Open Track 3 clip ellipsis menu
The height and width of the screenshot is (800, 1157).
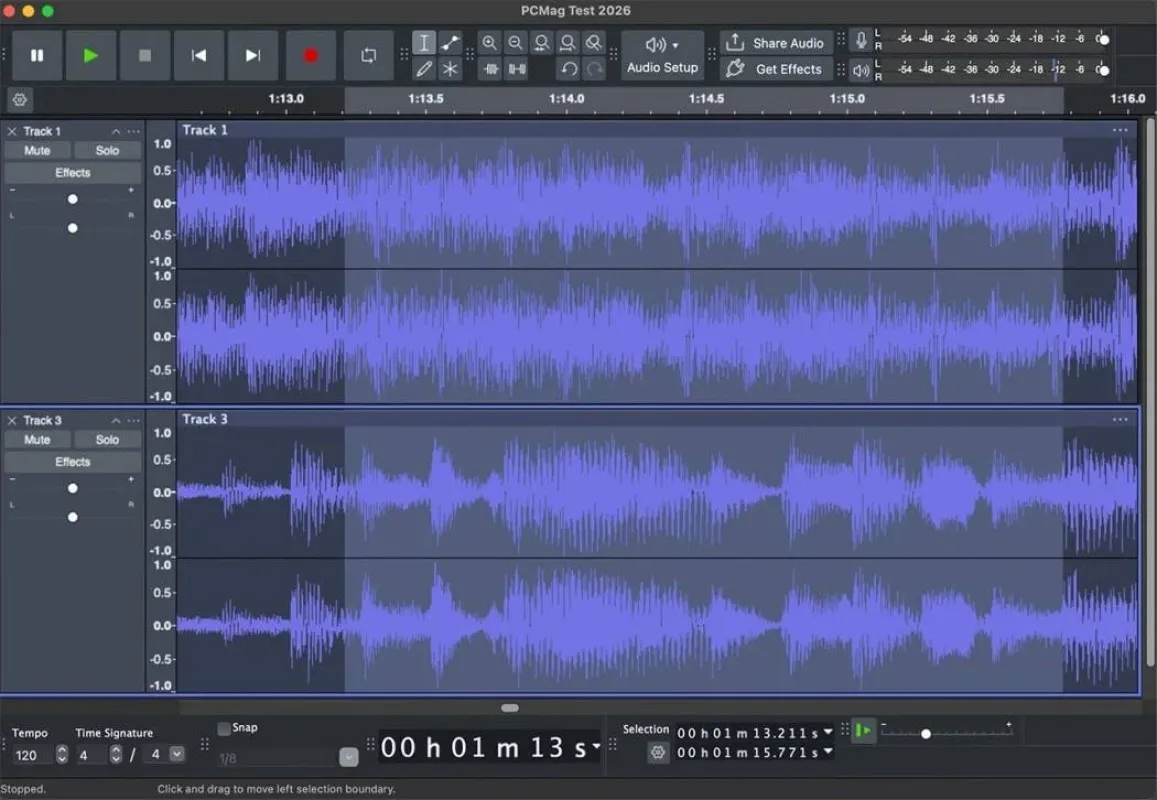coord(1120,419)
